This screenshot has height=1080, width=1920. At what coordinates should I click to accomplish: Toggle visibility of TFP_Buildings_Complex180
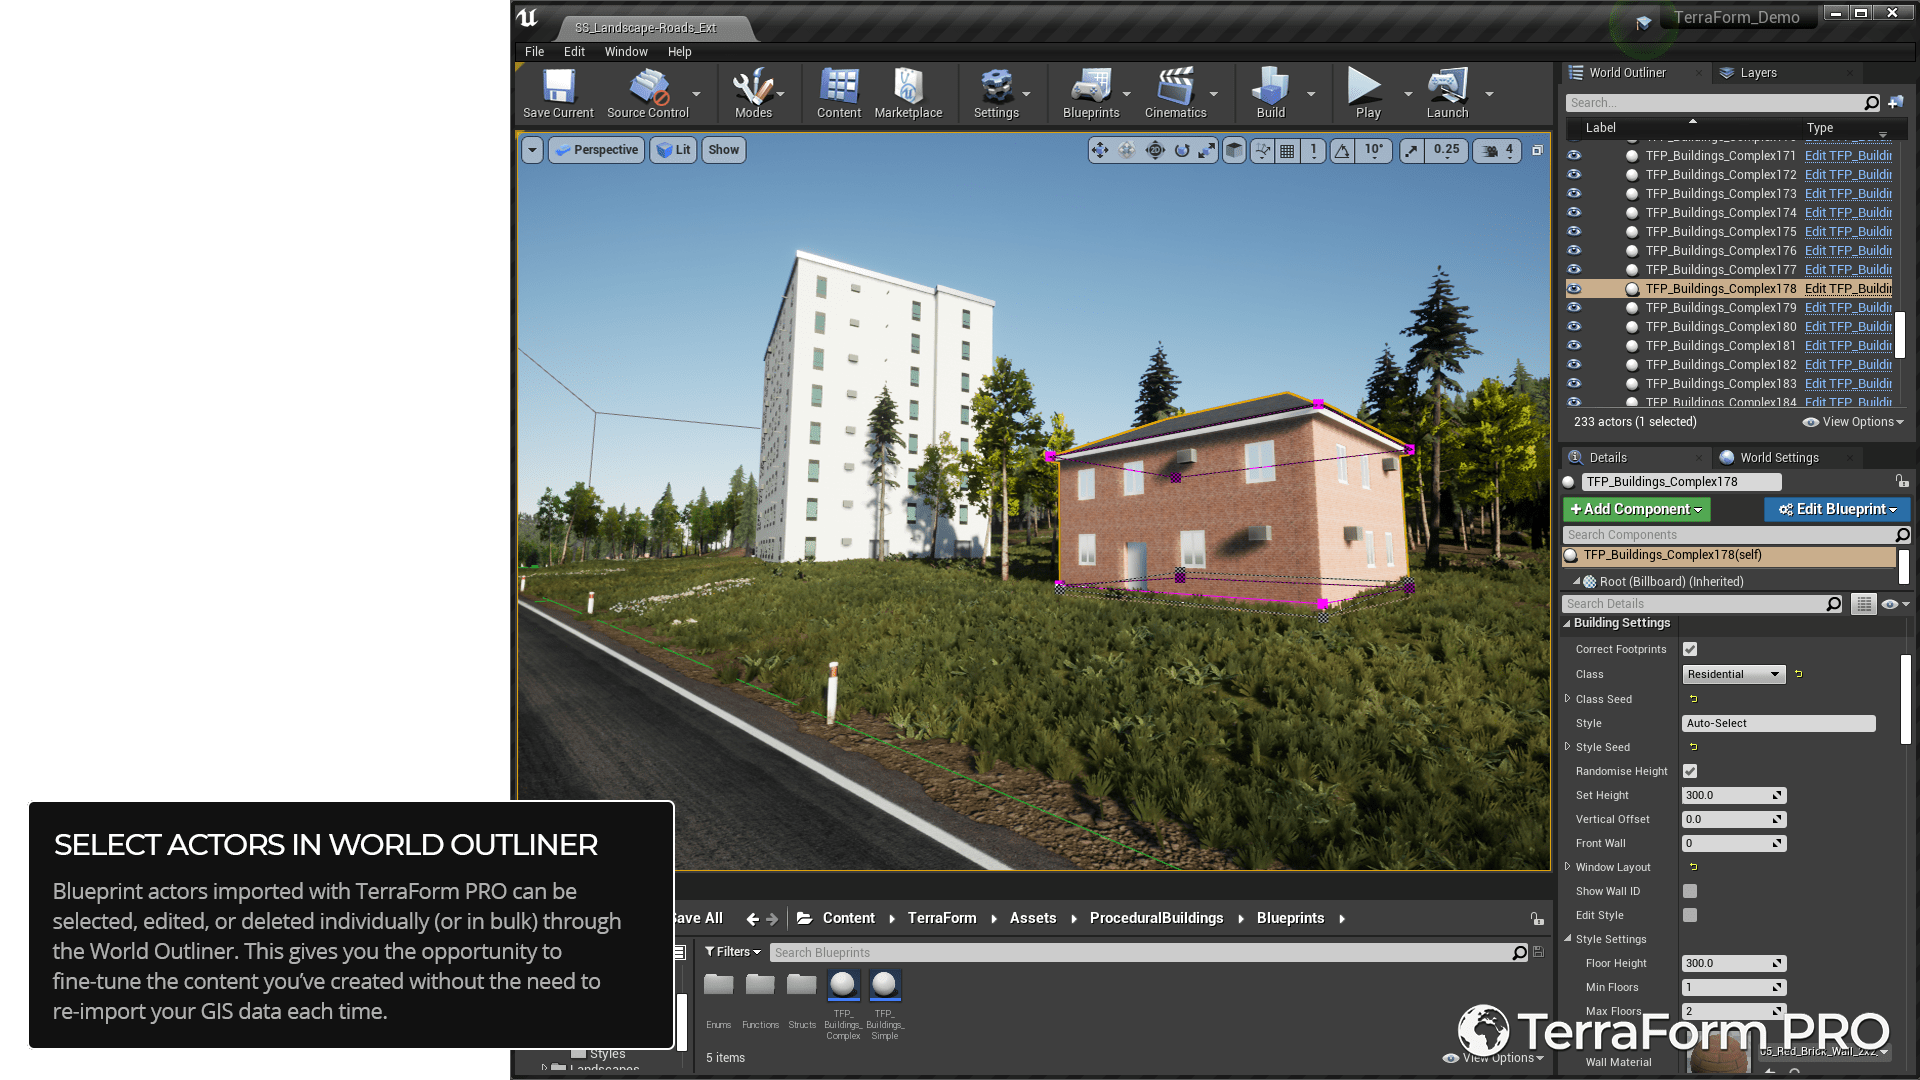[1574, 326]
